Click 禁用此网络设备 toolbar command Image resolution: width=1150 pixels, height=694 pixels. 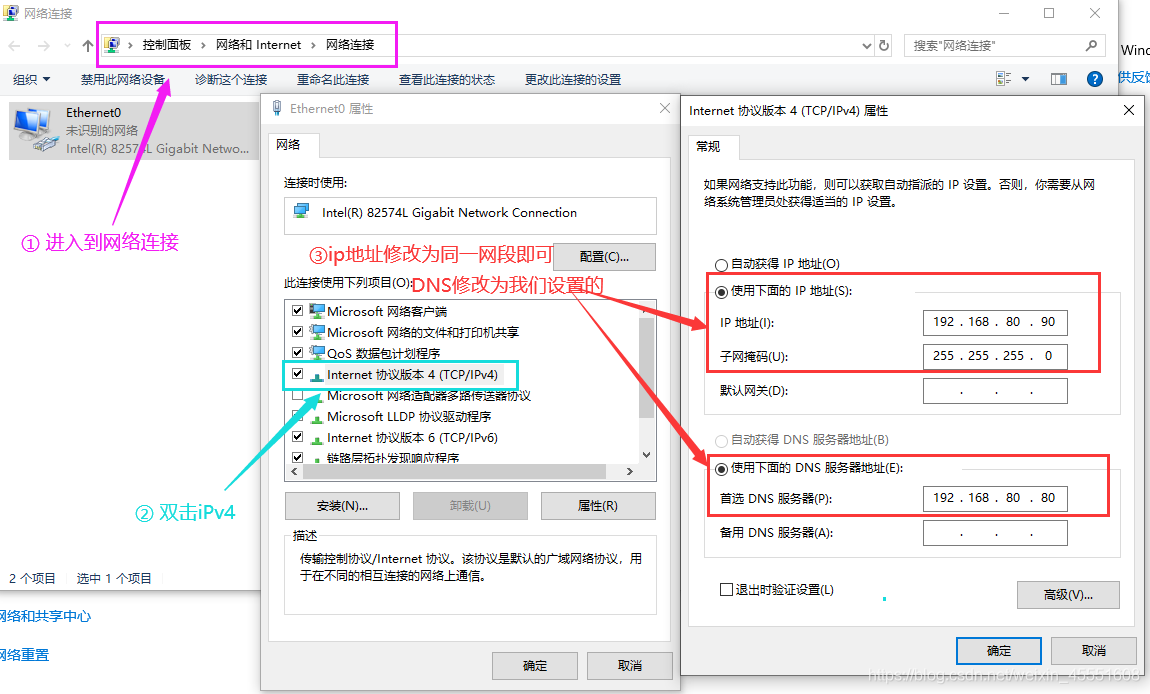click(122, 79)
